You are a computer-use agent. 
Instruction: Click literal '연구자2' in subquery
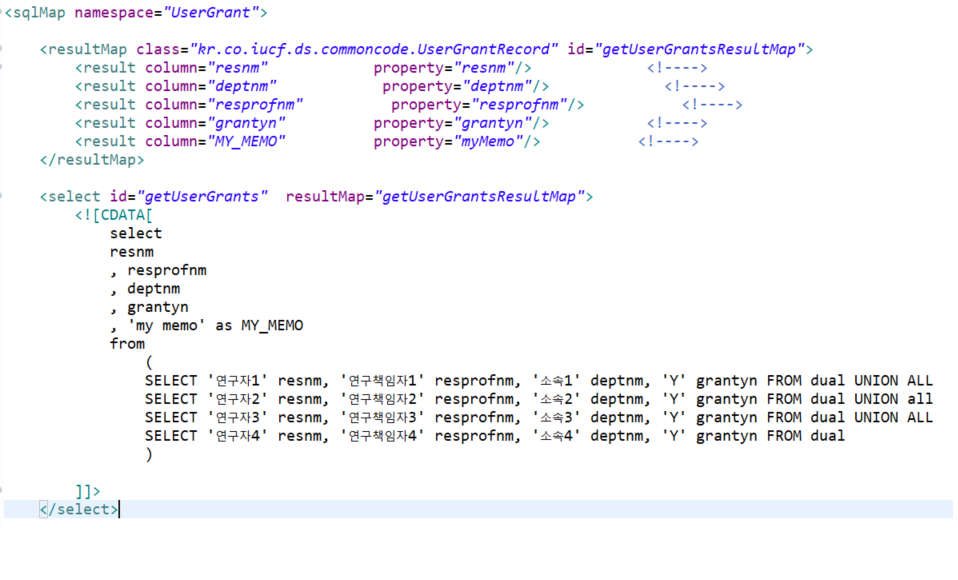[x=238, y=399]
